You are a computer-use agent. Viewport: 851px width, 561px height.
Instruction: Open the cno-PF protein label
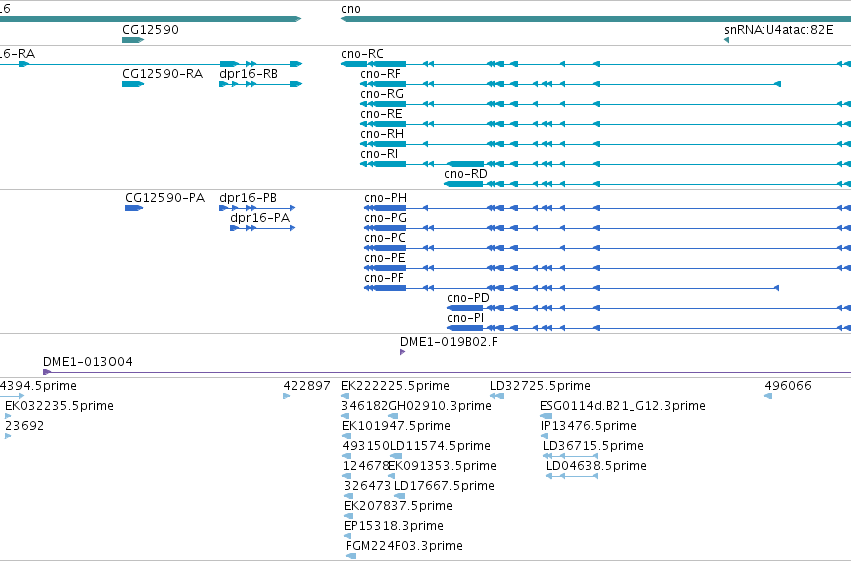(x=384, y=278)
